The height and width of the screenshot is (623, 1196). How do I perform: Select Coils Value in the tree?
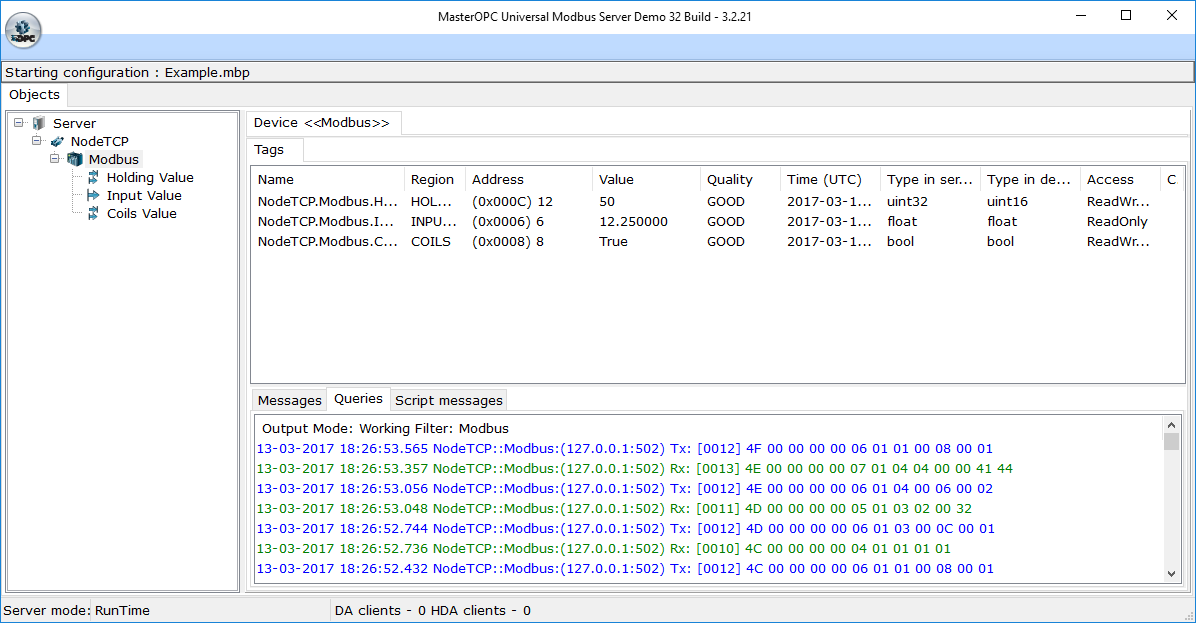pyautogui.click(x=142, y=214)
